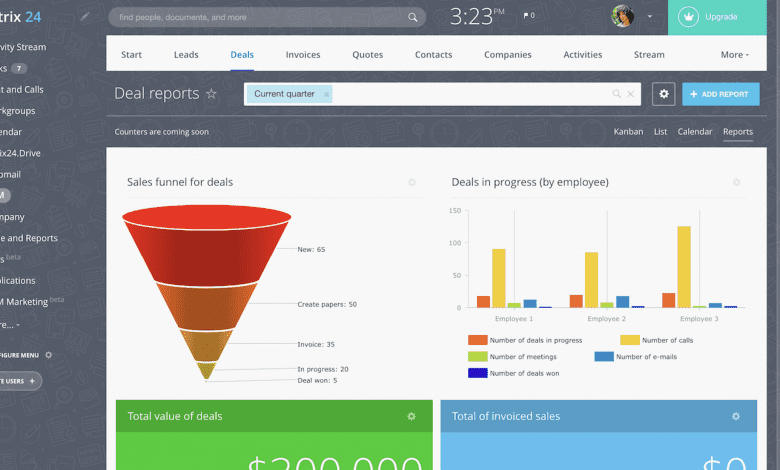Screen dimensions: 780x470
Task: Open Applications in the sidebar
Action: click(17, 281)
